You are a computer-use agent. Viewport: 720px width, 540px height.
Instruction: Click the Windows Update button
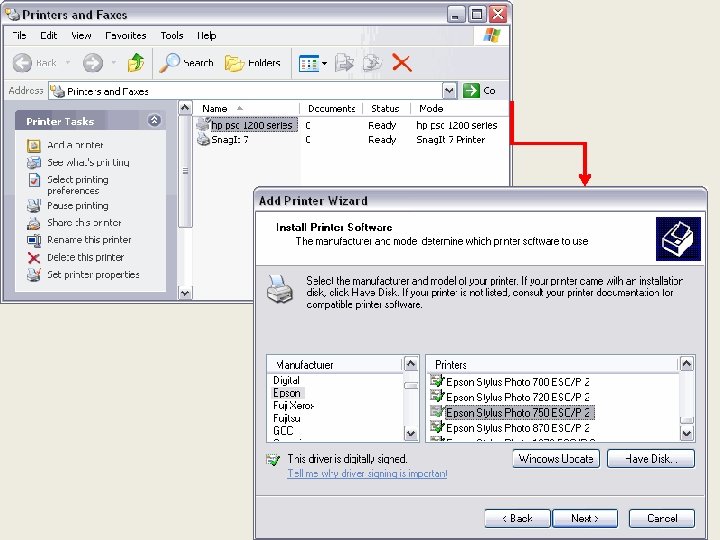click(x=556, y=459)
